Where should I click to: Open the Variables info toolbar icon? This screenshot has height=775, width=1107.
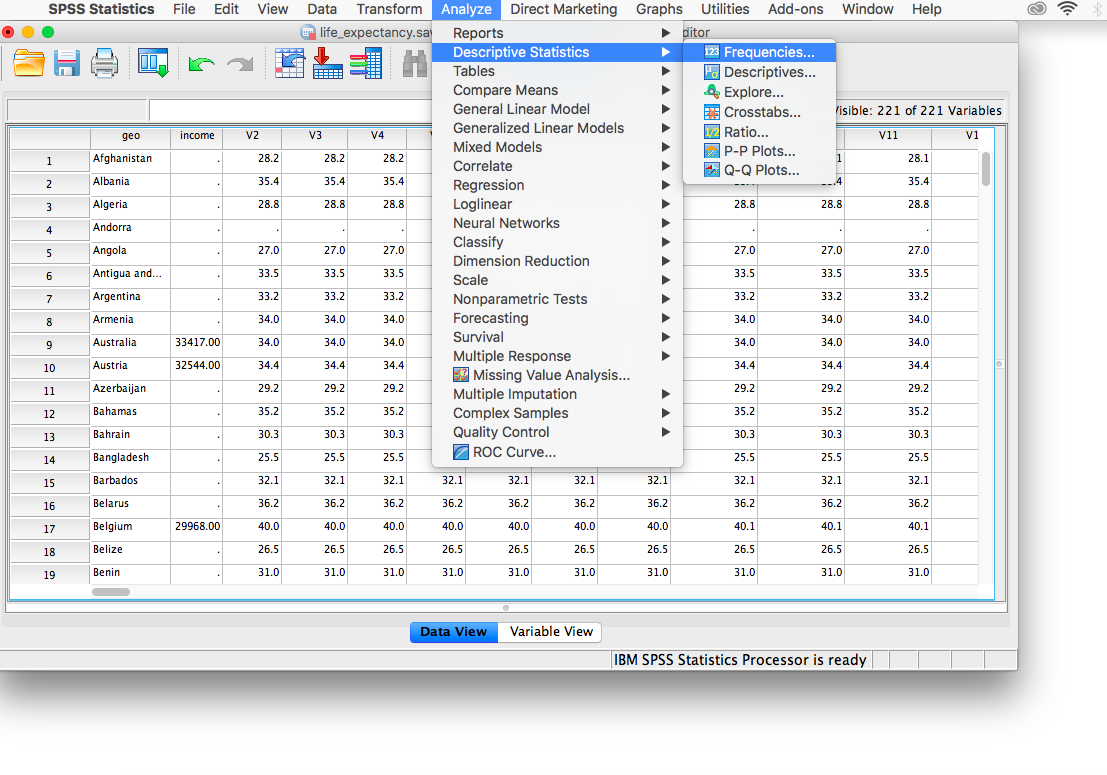[x=366, y=64]
